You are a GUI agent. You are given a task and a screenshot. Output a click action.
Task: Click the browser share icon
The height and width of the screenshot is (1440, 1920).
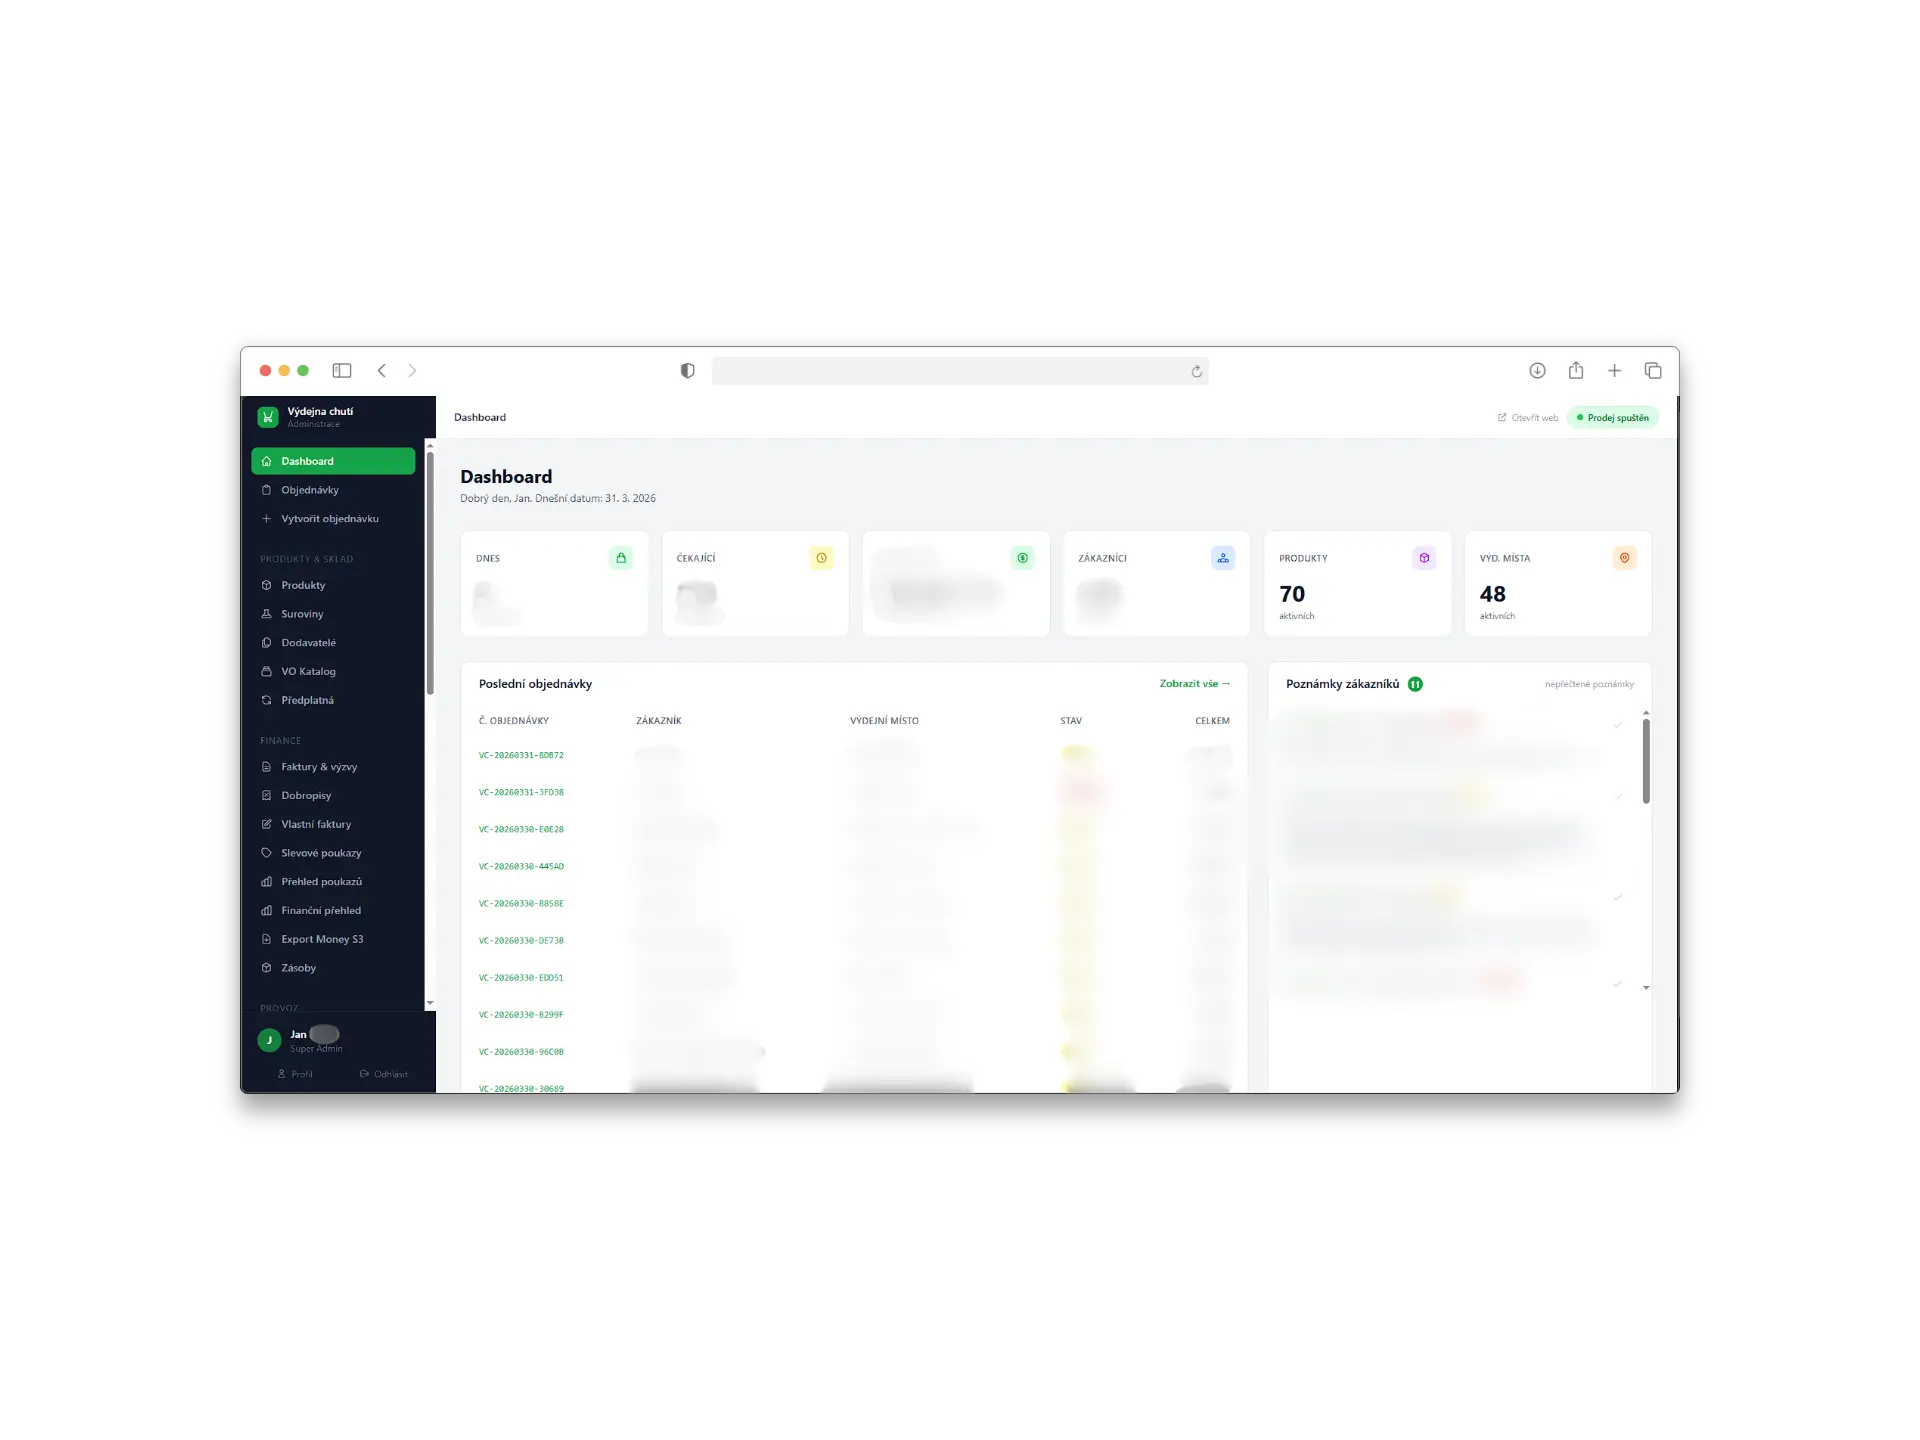[1576, 370]
